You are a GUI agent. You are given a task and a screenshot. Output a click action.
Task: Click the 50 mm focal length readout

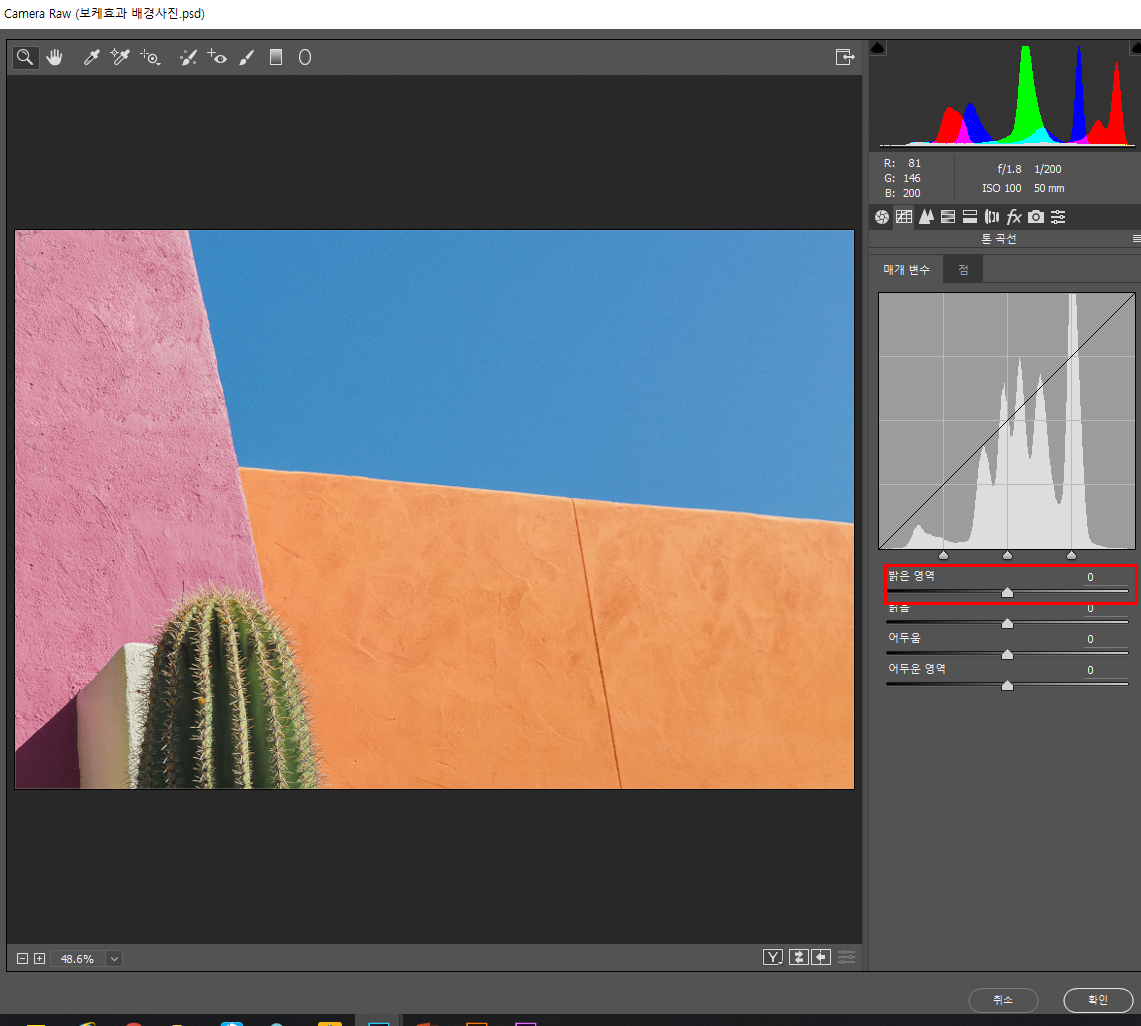(1049, 188)
